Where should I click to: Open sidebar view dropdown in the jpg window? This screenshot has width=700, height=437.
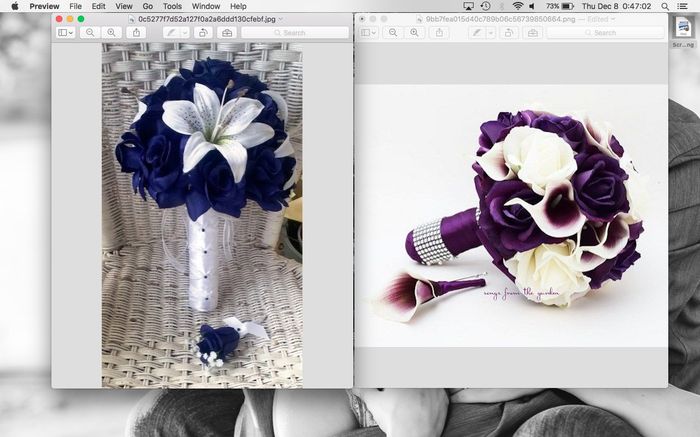[66, 33]
